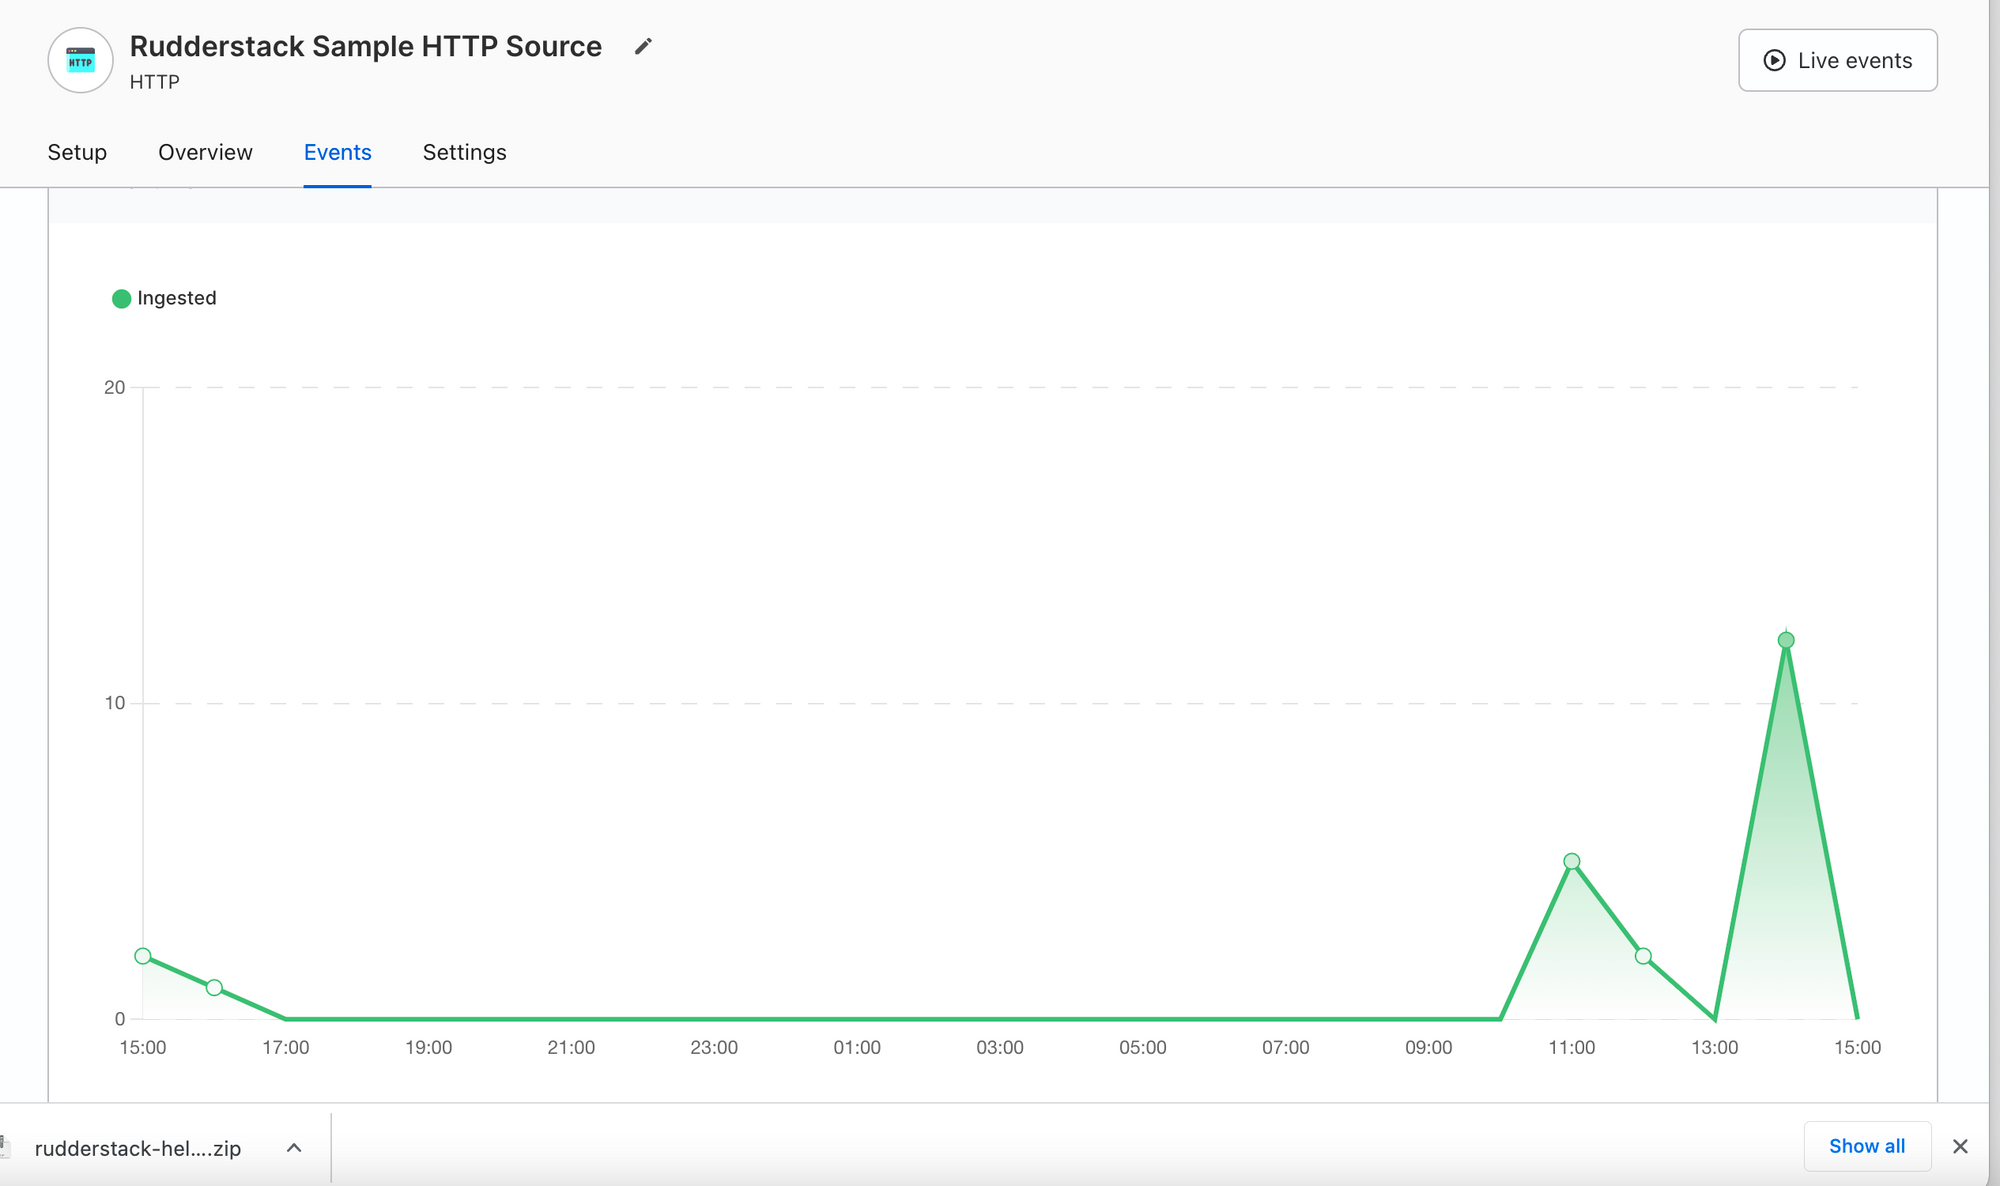The width and height of the screenshot is (2000, 1186).
Task: Click Show all downloads
Action: pyautogui.click(x=1866, y=1146)
